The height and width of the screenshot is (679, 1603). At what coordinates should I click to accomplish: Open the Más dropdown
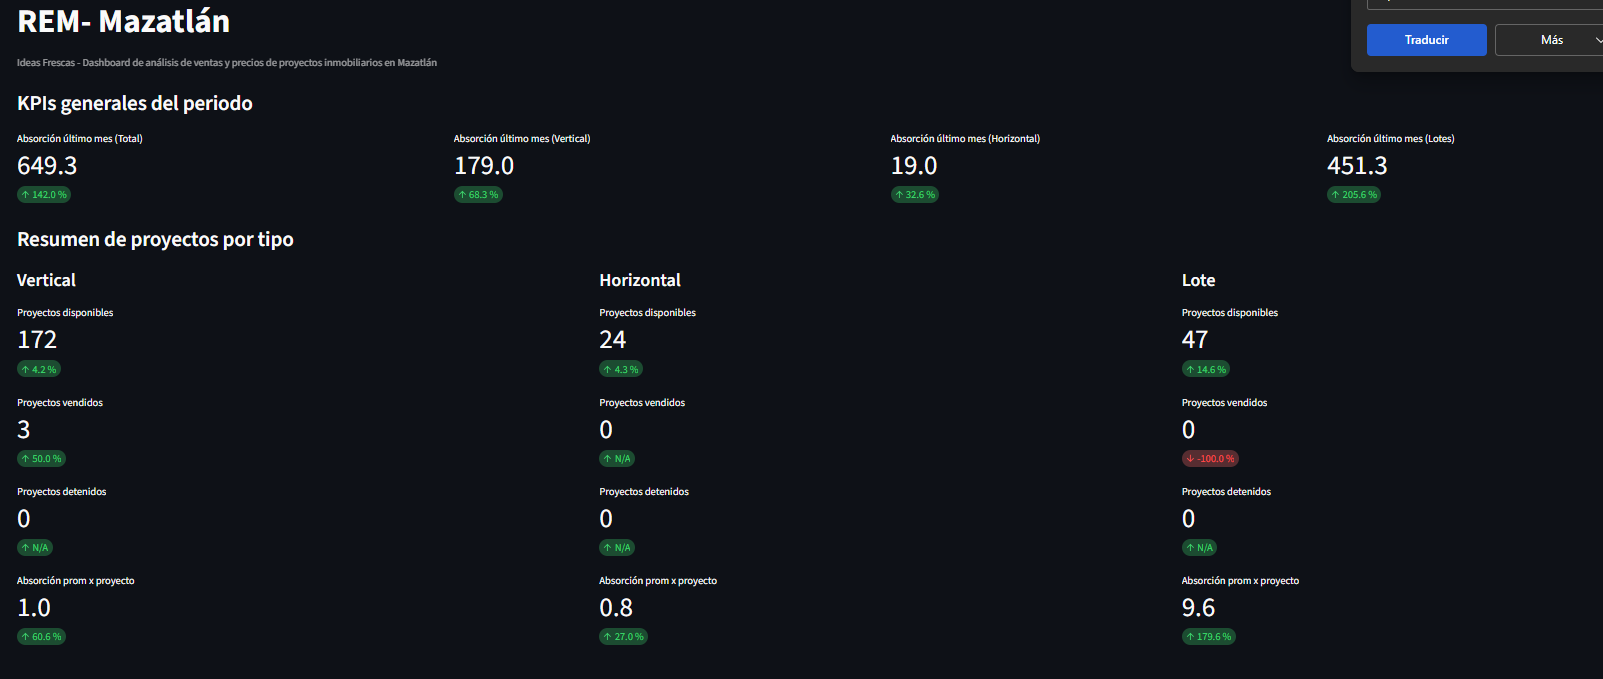click(x=1551, y=40)
